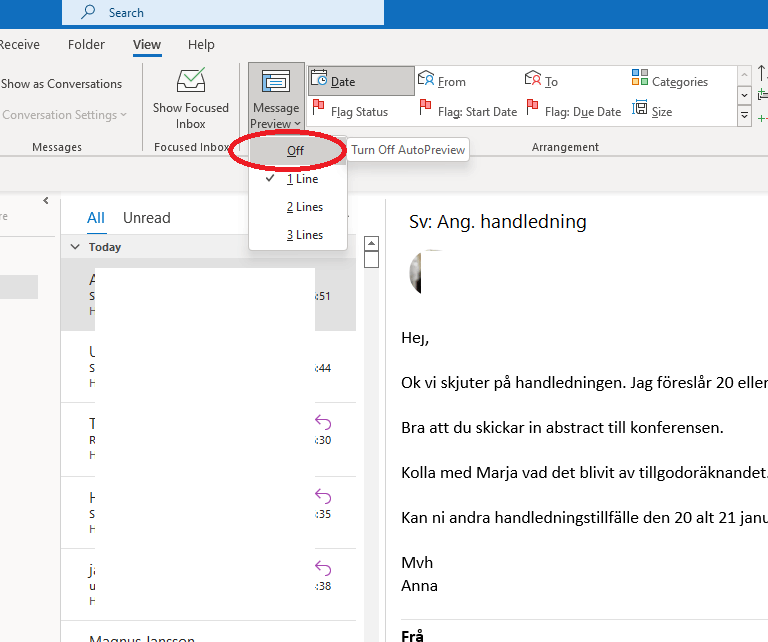The height and width of the screenshot is (642, 768).
Task: Expand Conversation Settings dropdown
Action: [64, 115]
